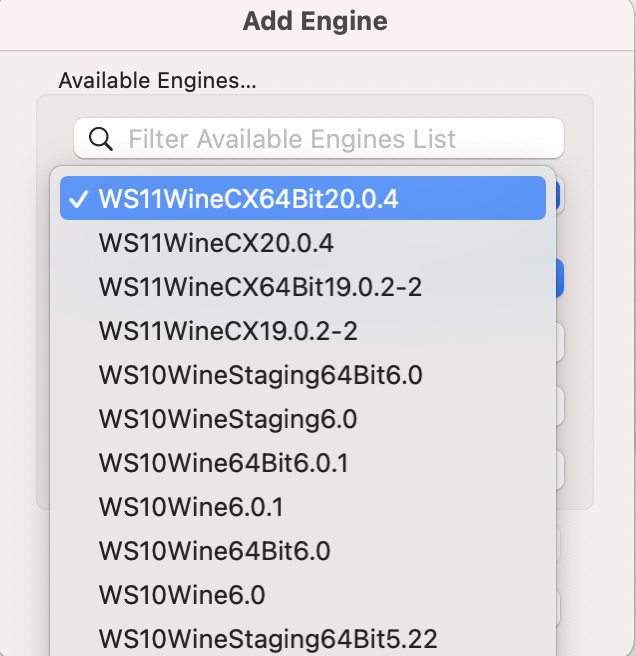636x656 pixels.
Task: Choose WS10WineStaging64Bit6.0 engine
Action: click(x=303, y=375)
